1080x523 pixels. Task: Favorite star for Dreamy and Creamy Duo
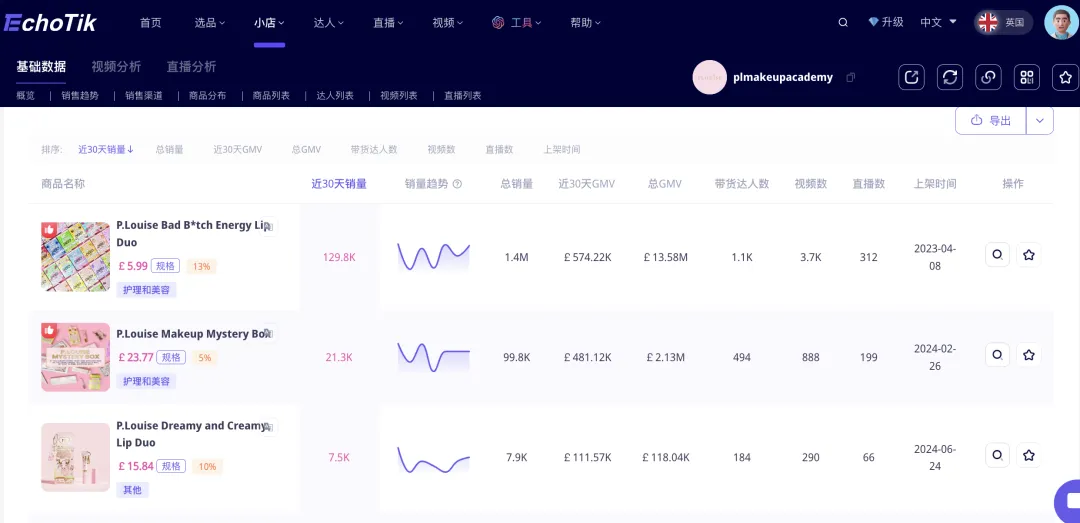tap(1028, 455)
